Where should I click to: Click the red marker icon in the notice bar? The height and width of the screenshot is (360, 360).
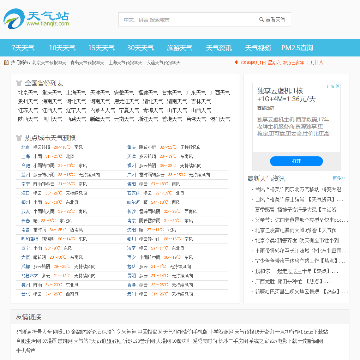[236, 62]
